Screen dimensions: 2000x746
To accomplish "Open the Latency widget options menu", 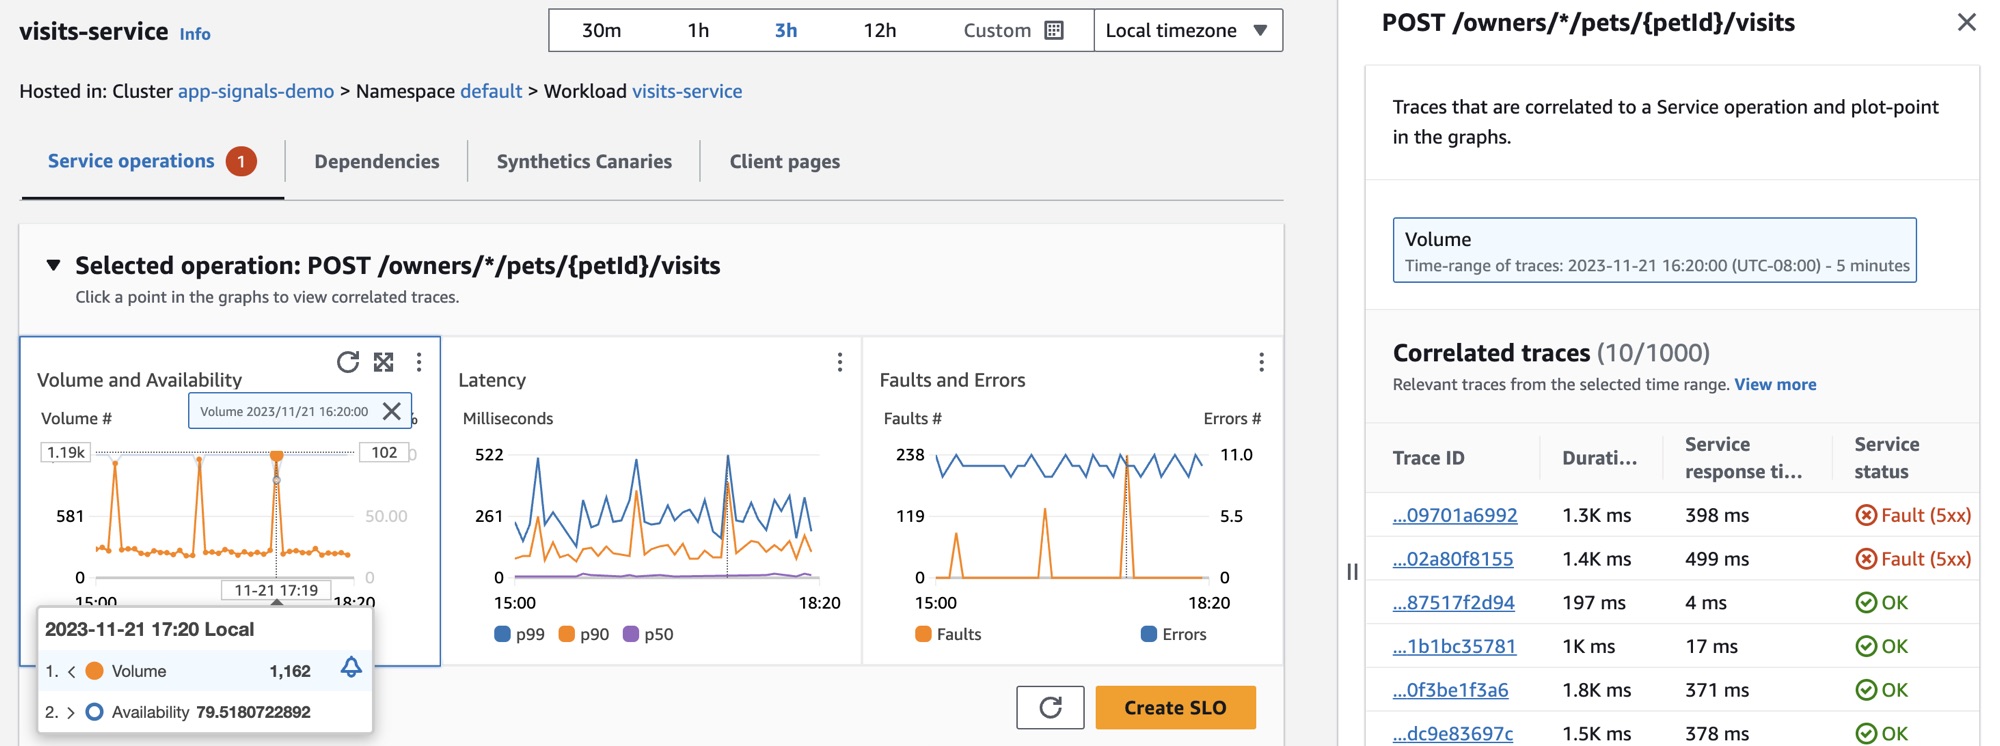I will click(x=840, y=362).
